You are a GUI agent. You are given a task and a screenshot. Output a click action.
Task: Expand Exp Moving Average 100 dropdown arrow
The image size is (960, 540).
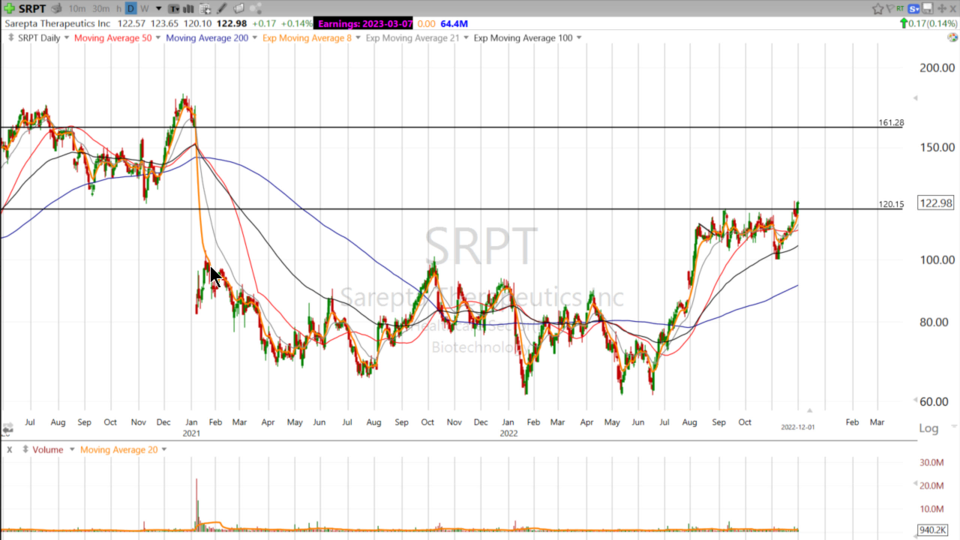579,38
